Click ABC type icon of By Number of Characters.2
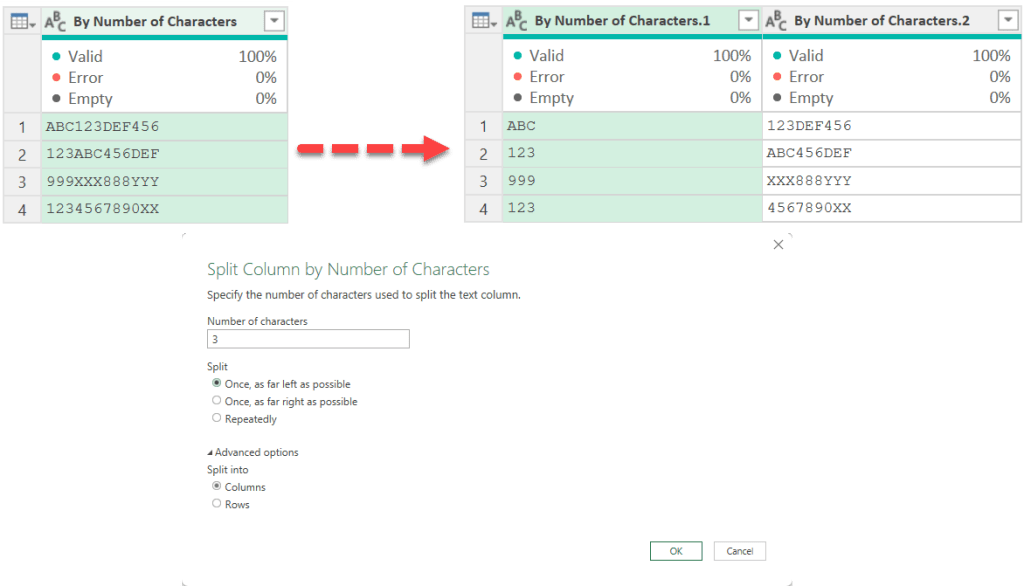Image resolution: width=1024 pixels, height=586 pixels. click(776, 20)
